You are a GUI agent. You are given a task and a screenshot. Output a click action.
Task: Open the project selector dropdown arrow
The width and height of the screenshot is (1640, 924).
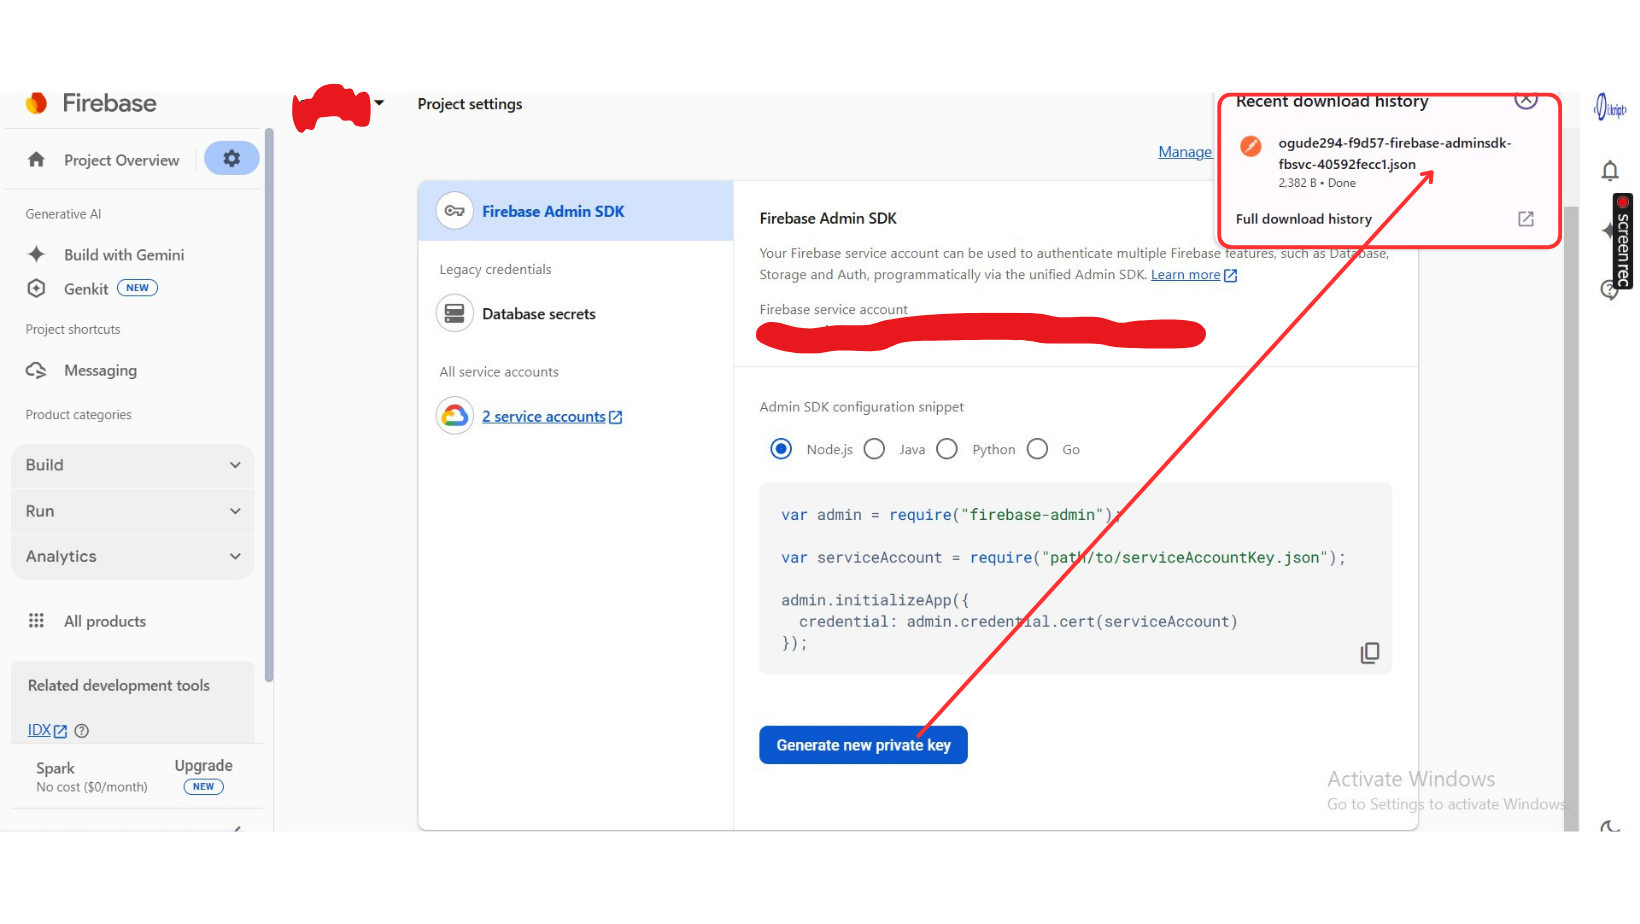(x=379, y=103)
